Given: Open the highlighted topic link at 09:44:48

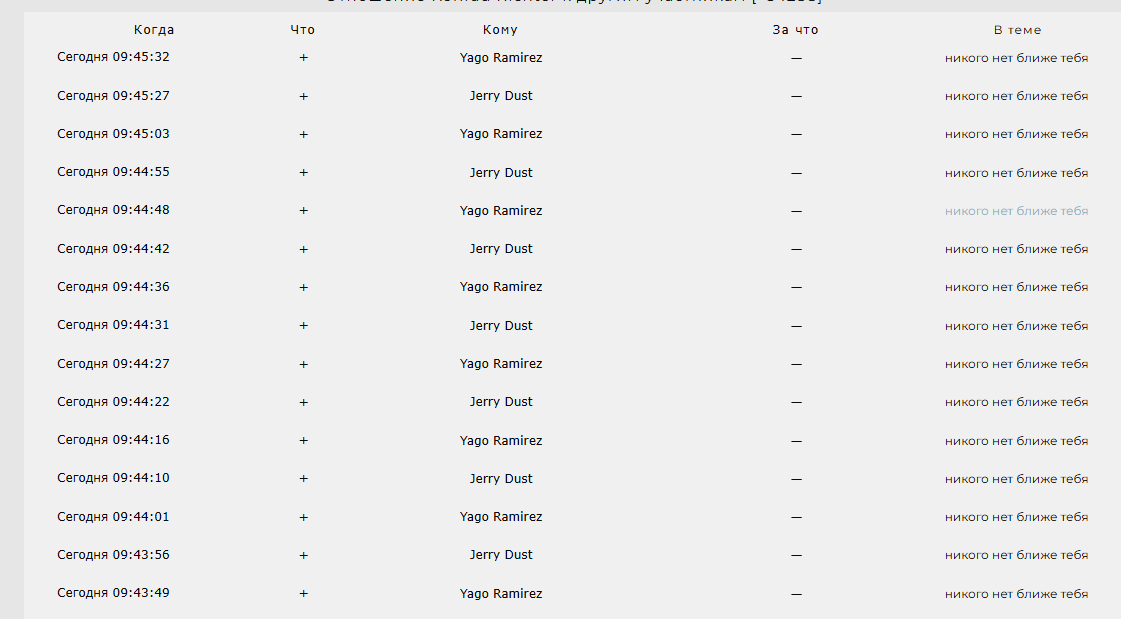Looking at the screenshot, I should click(x=1016, y=211).
